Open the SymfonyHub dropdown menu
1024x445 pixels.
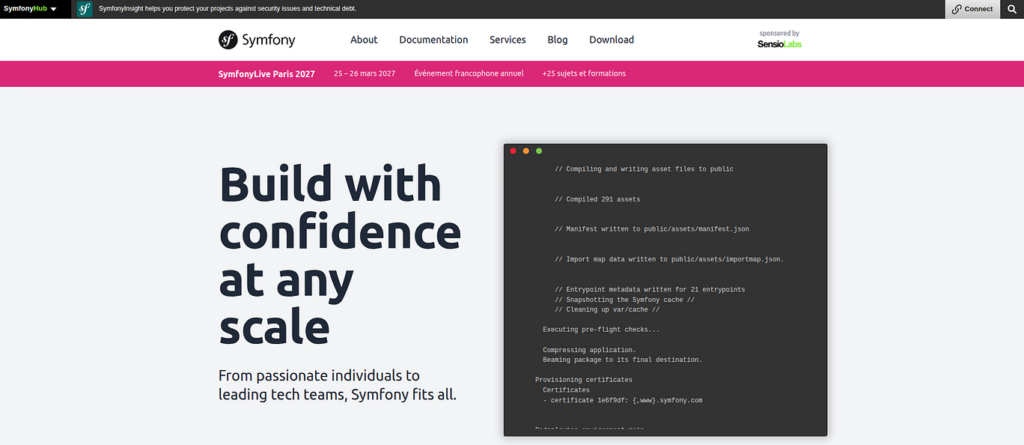[x=29, y=9]
